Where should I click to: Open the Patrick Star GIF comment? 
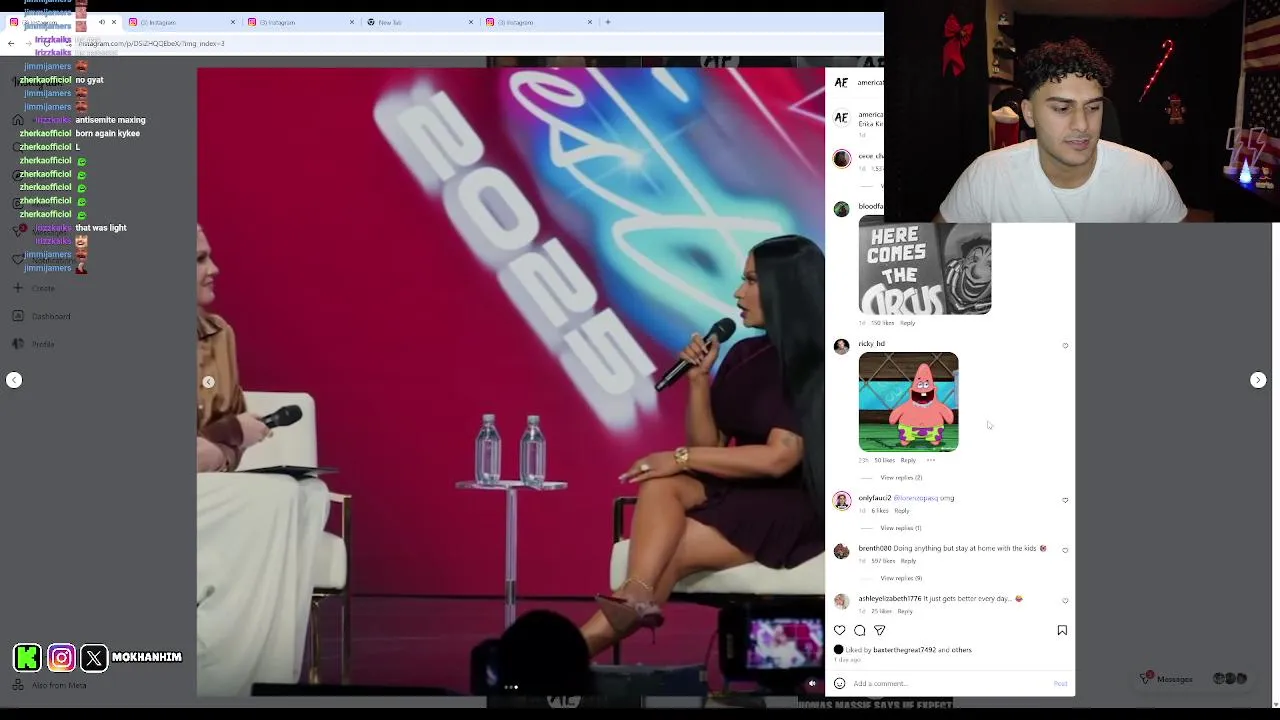coord(908,402)
